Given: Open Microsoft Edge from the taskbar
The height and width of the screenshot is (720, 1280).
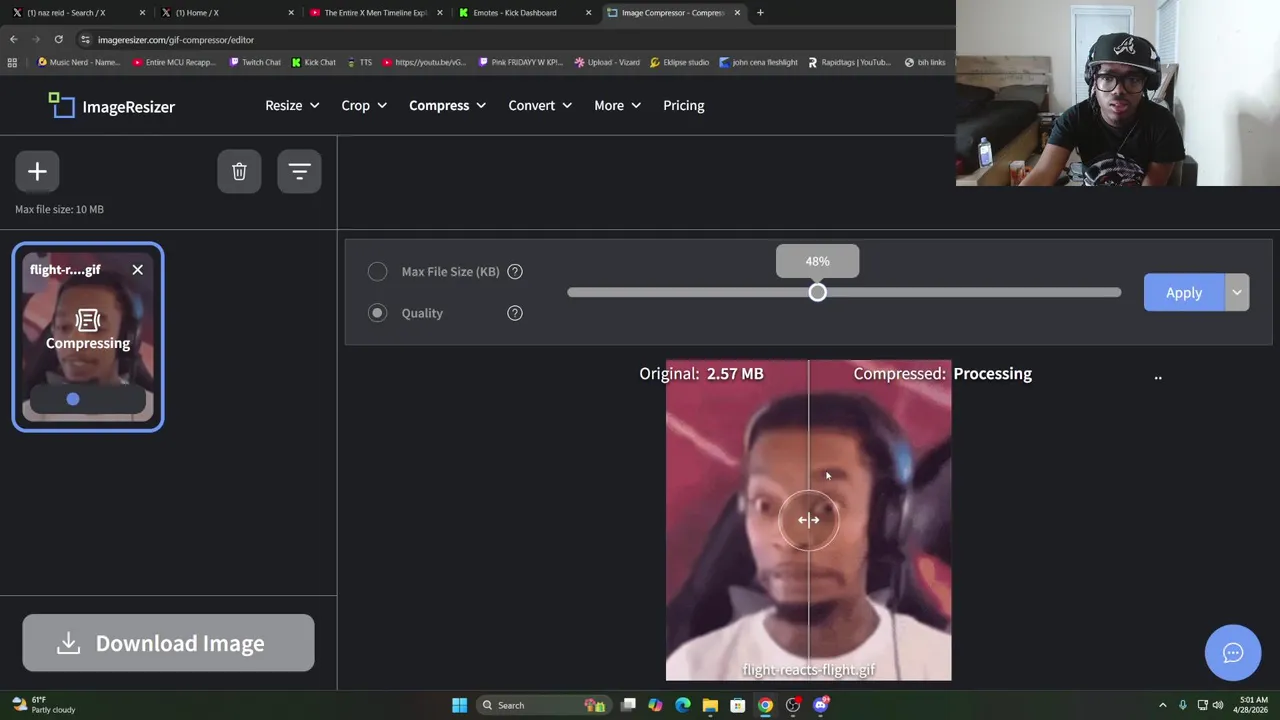Looking at the screenshot, I should (x=683, y=705).
